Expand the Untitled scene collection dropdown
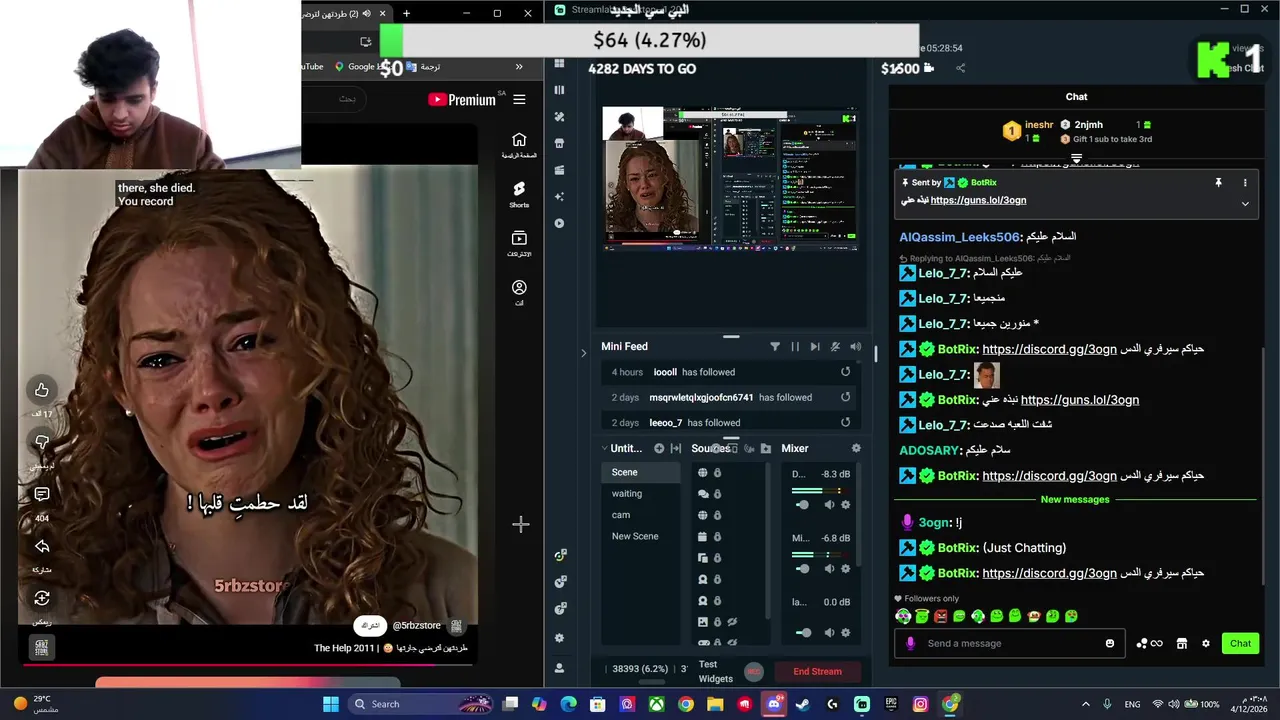The image size is (1280, 720). pos(604,448)
